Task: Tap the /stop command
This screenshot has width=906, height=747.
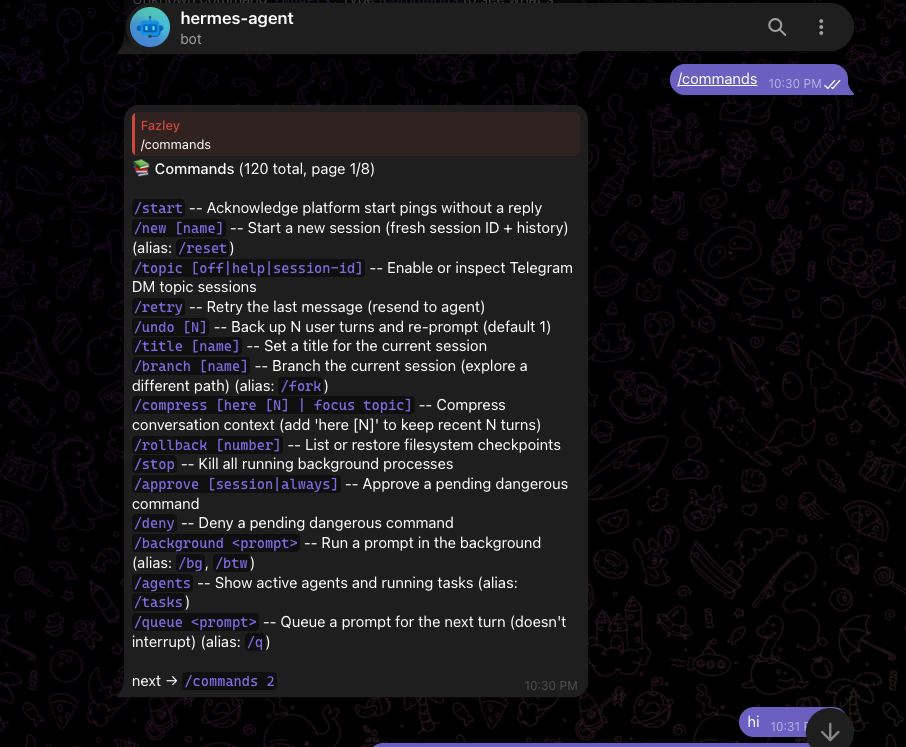Action: tap(154, 464)
